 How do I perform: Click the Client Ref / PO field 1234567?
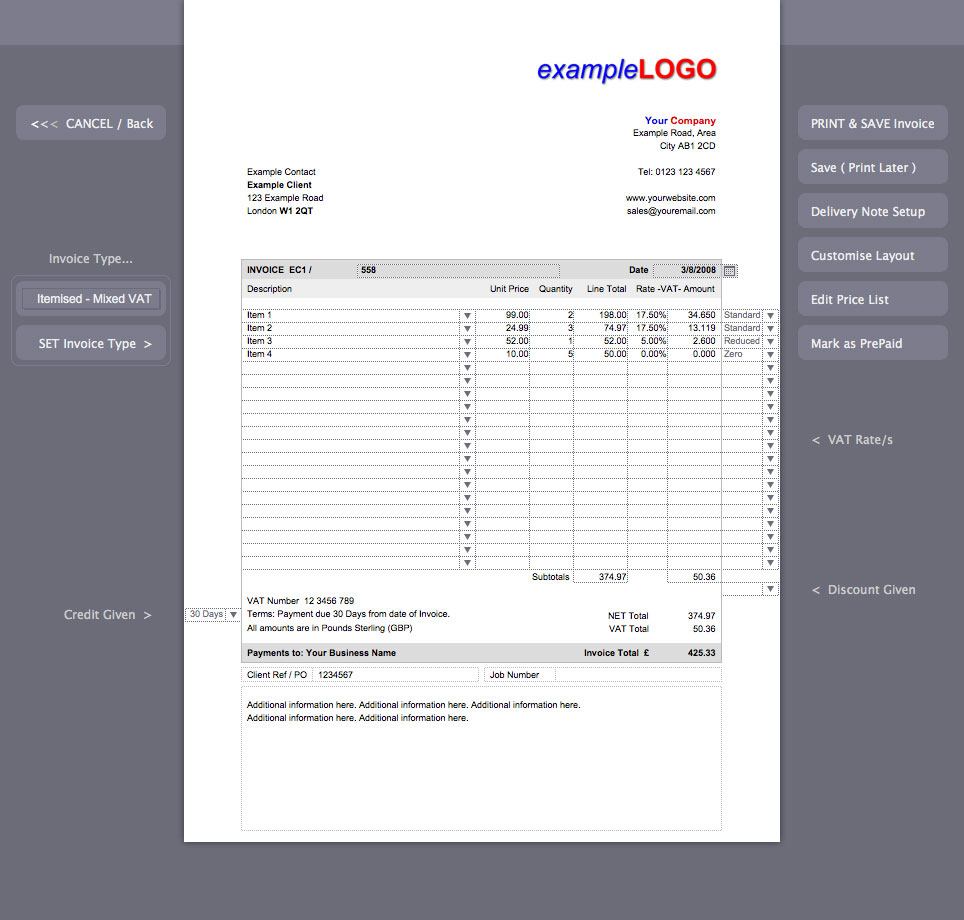[395, 675]
